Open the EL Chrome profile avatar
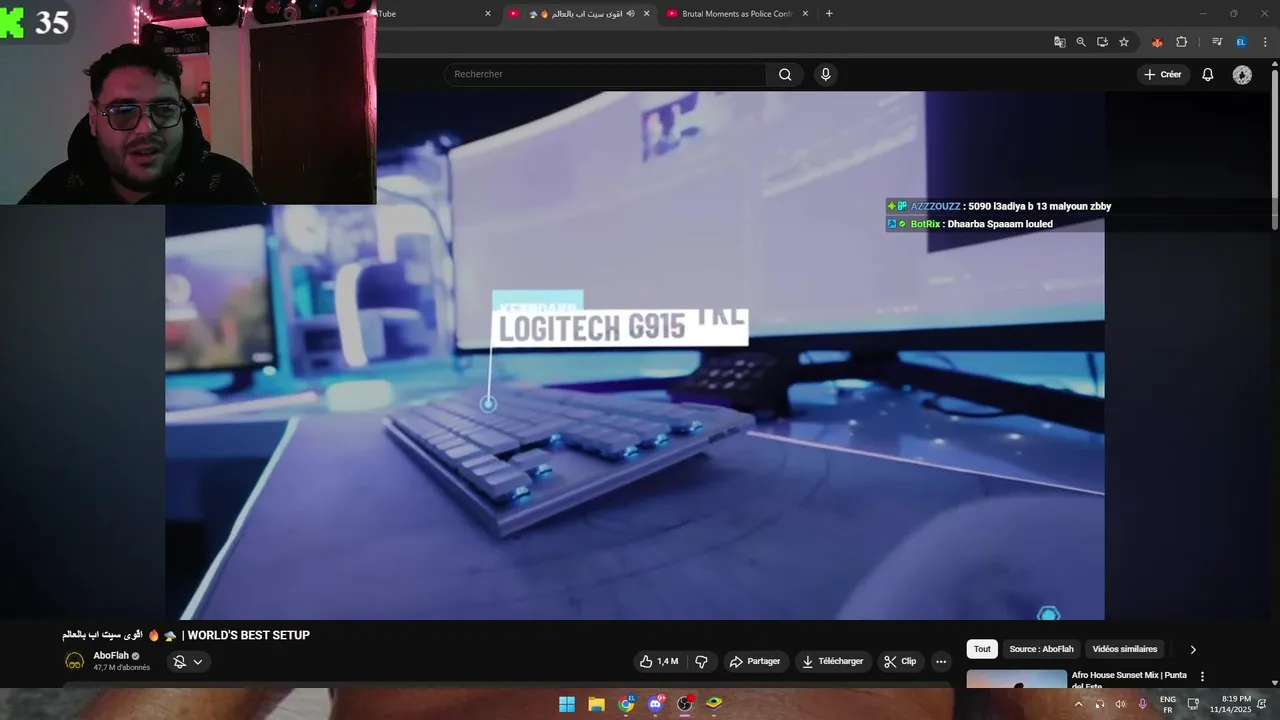The width and height of the screenshot is (1280, 720). point(1241,42)
